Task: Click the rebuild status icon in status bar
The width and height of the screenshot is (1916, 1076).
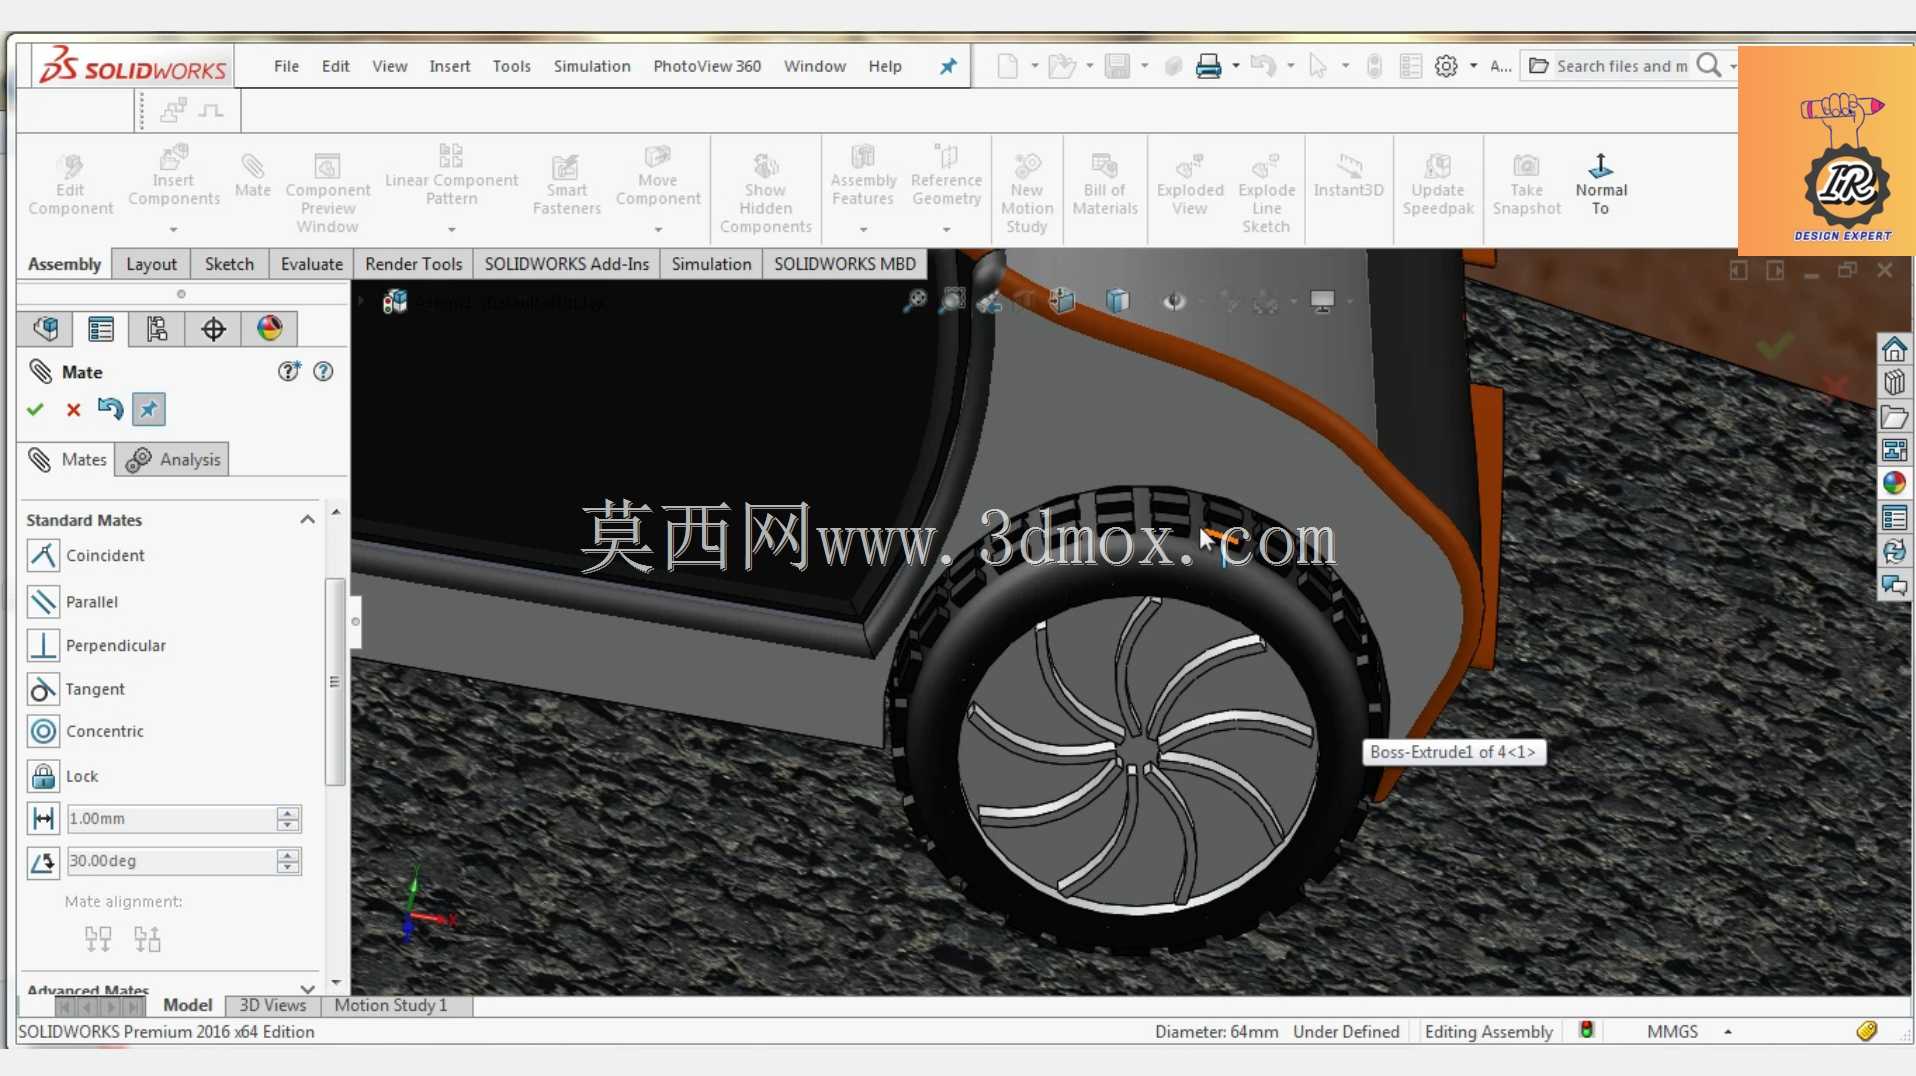Action: [1586, 1030]
